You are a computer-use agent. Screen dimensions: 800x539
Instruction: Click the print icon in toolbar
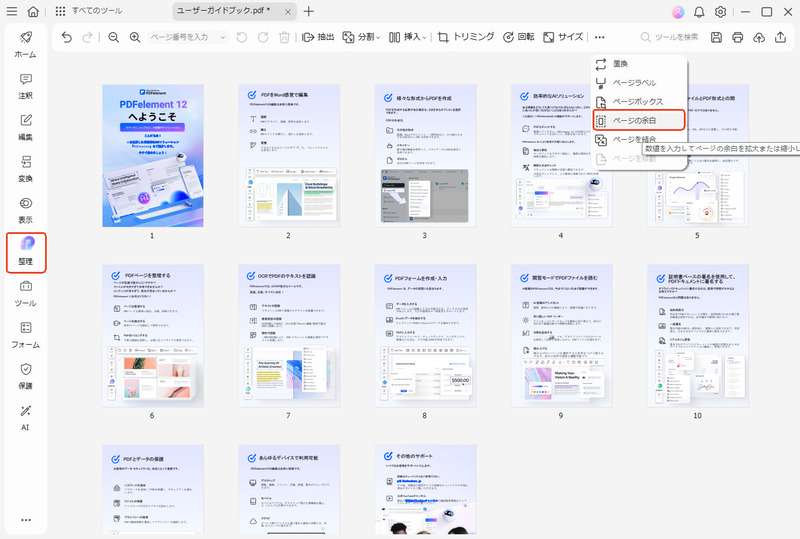(737, 37)
